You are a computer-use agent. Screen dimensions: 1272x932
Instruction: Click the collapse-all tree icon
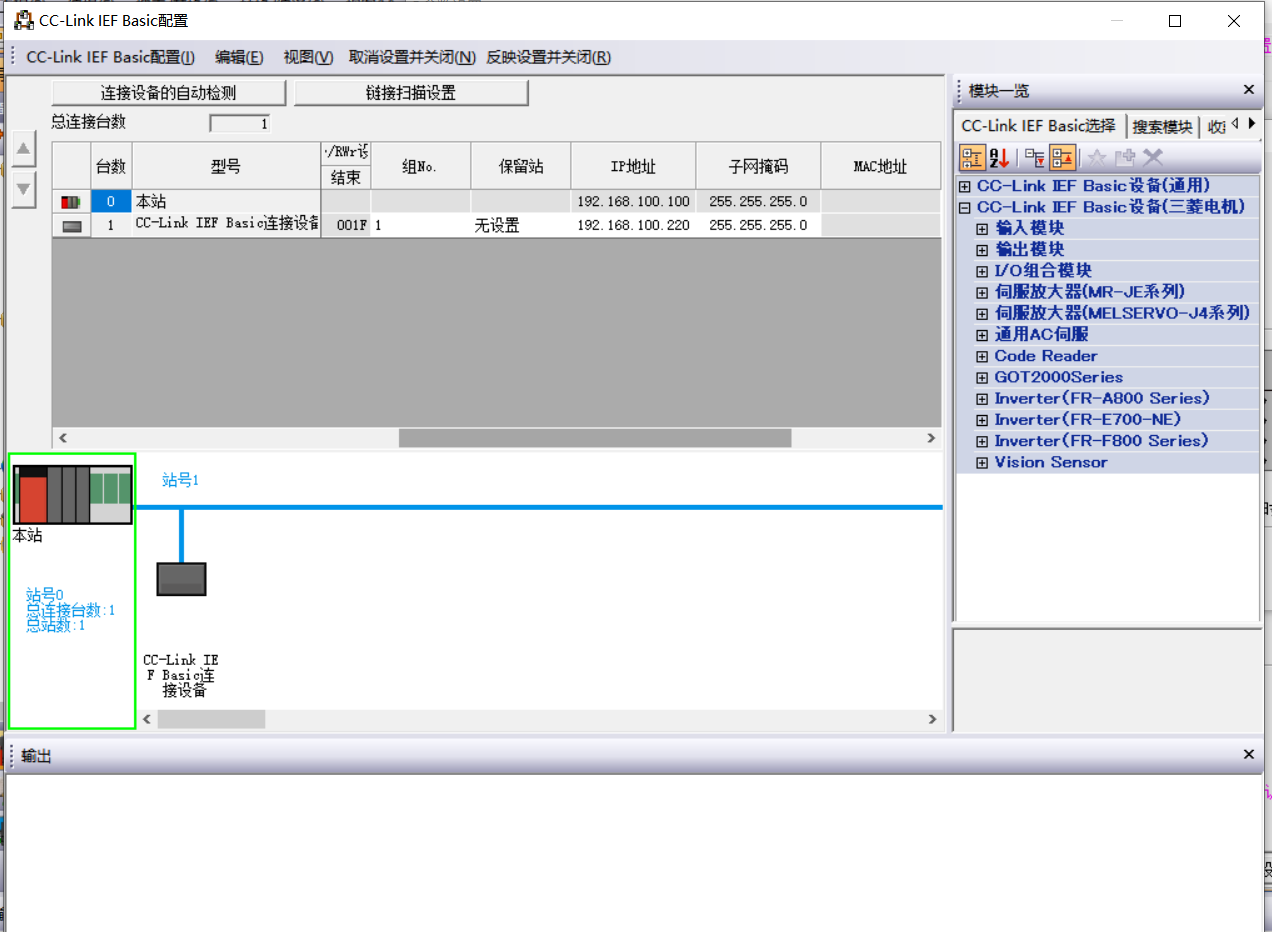click(x=1062, y=157)
